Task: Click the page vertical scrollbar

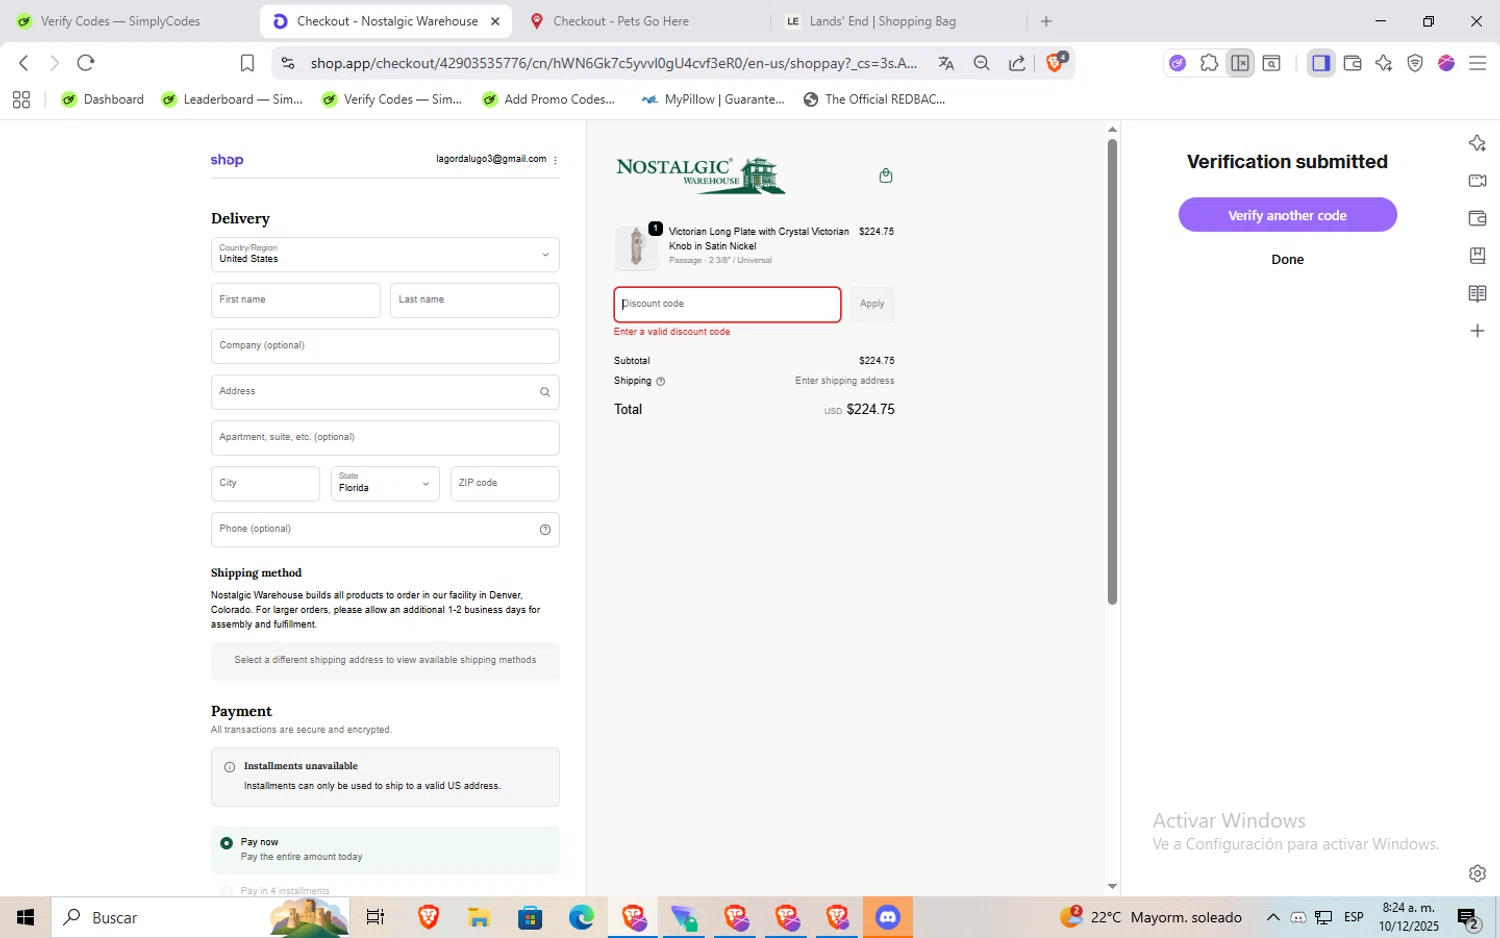Action: point(1112,371)
